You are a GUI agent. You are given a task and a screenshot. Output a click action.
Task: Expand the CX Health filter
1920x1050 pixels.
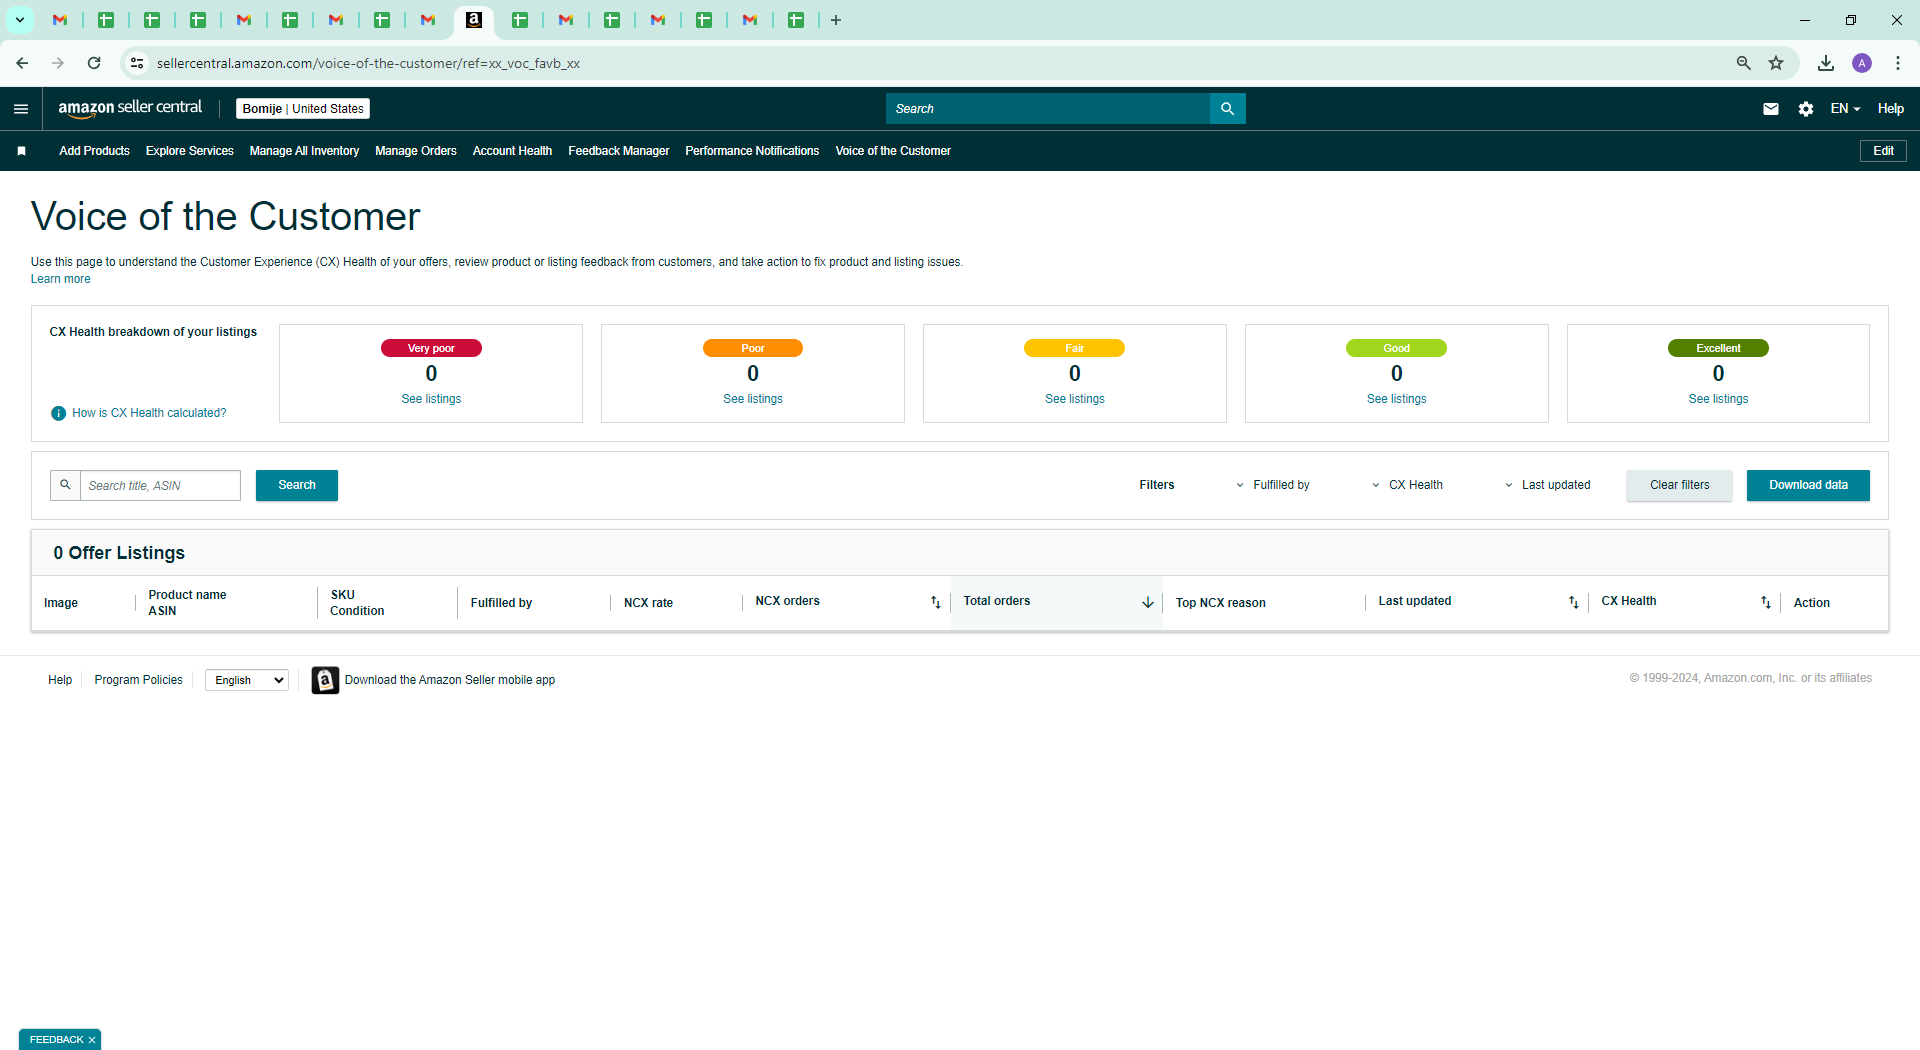point(1407,485)
